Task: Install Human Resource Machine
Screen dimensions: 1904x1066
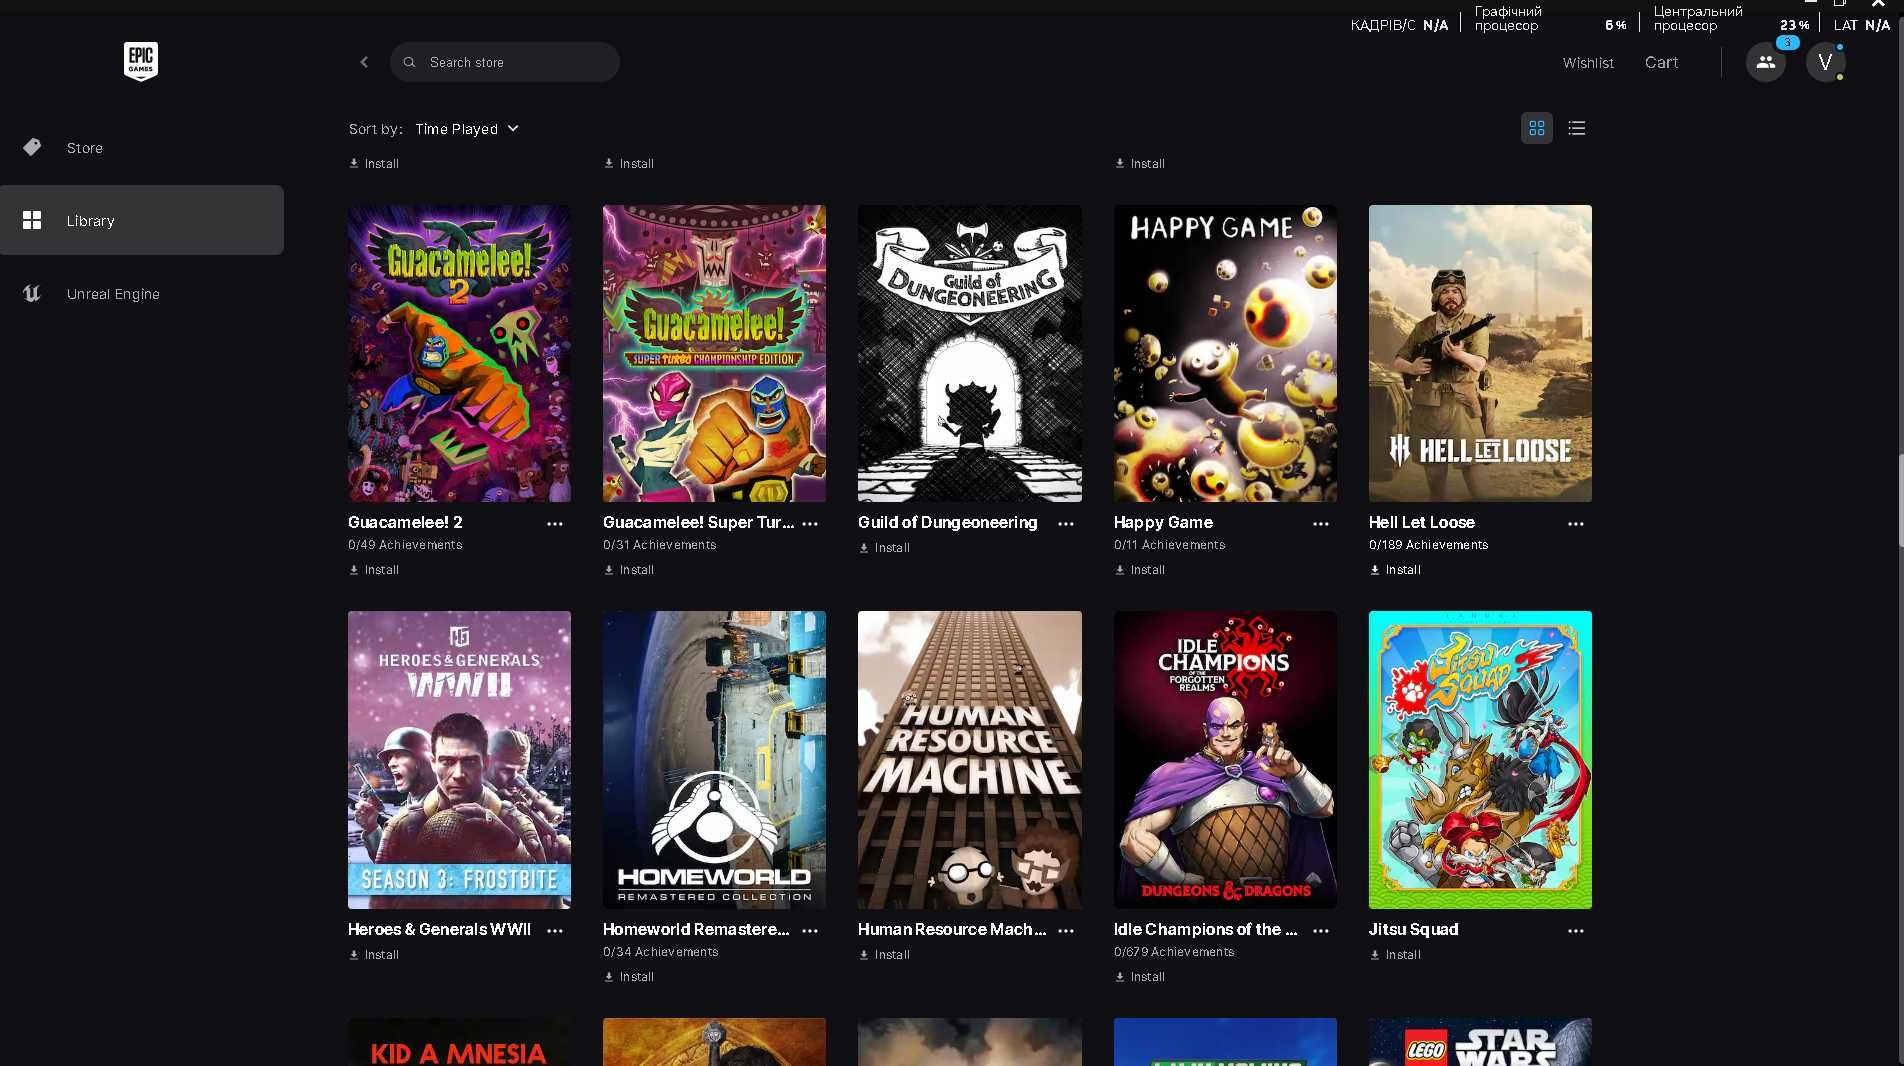Action: (x=885, y=955)
